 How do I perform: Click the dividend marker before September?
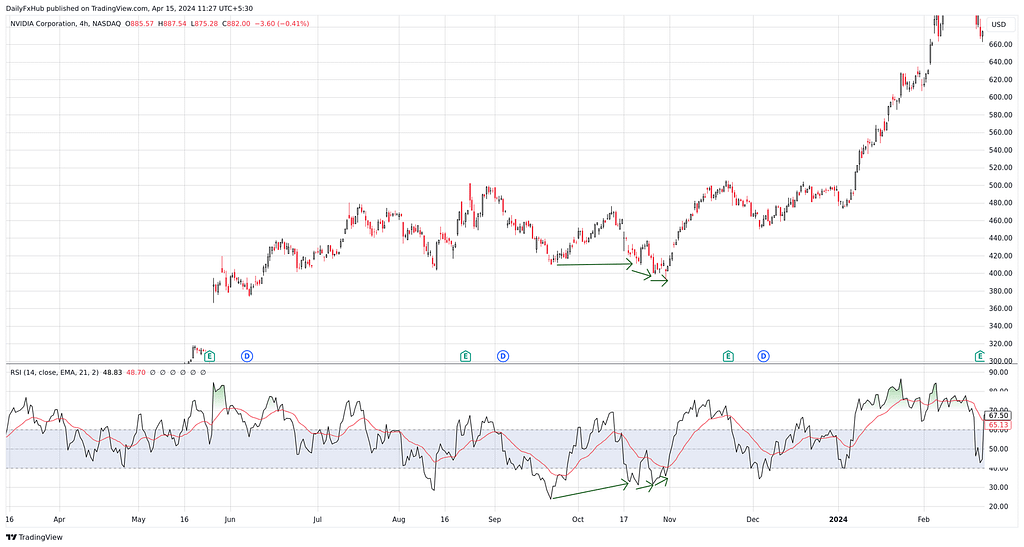[503, 356]
